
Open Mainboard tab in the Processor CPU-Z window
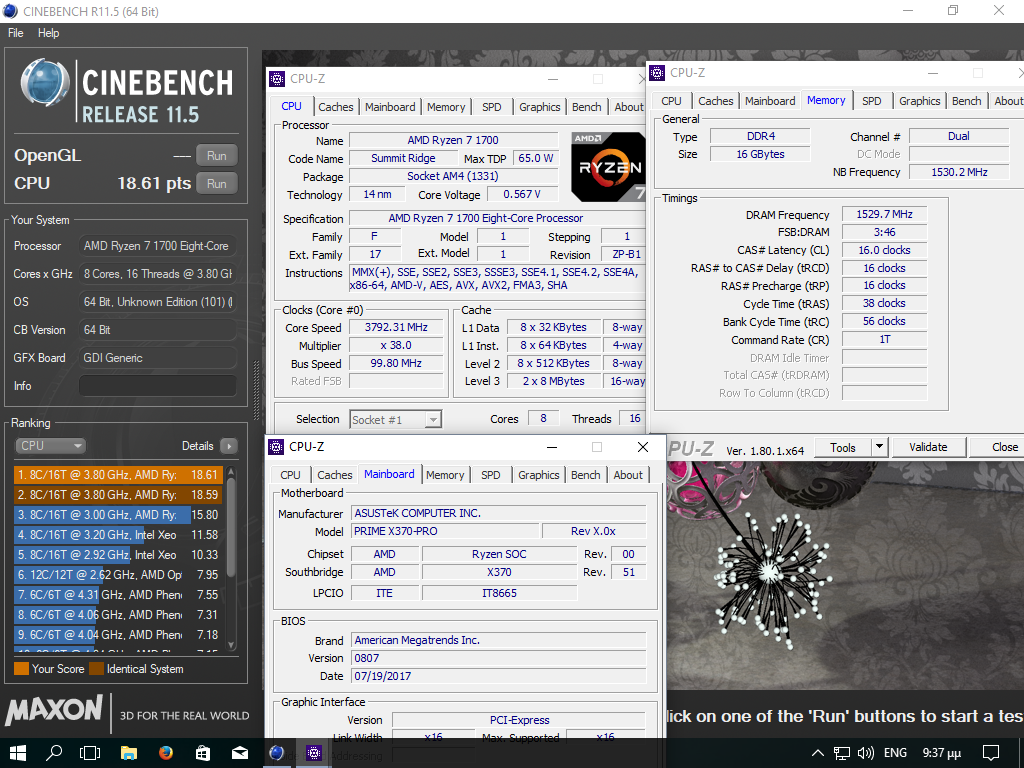[x=390, y=107]
